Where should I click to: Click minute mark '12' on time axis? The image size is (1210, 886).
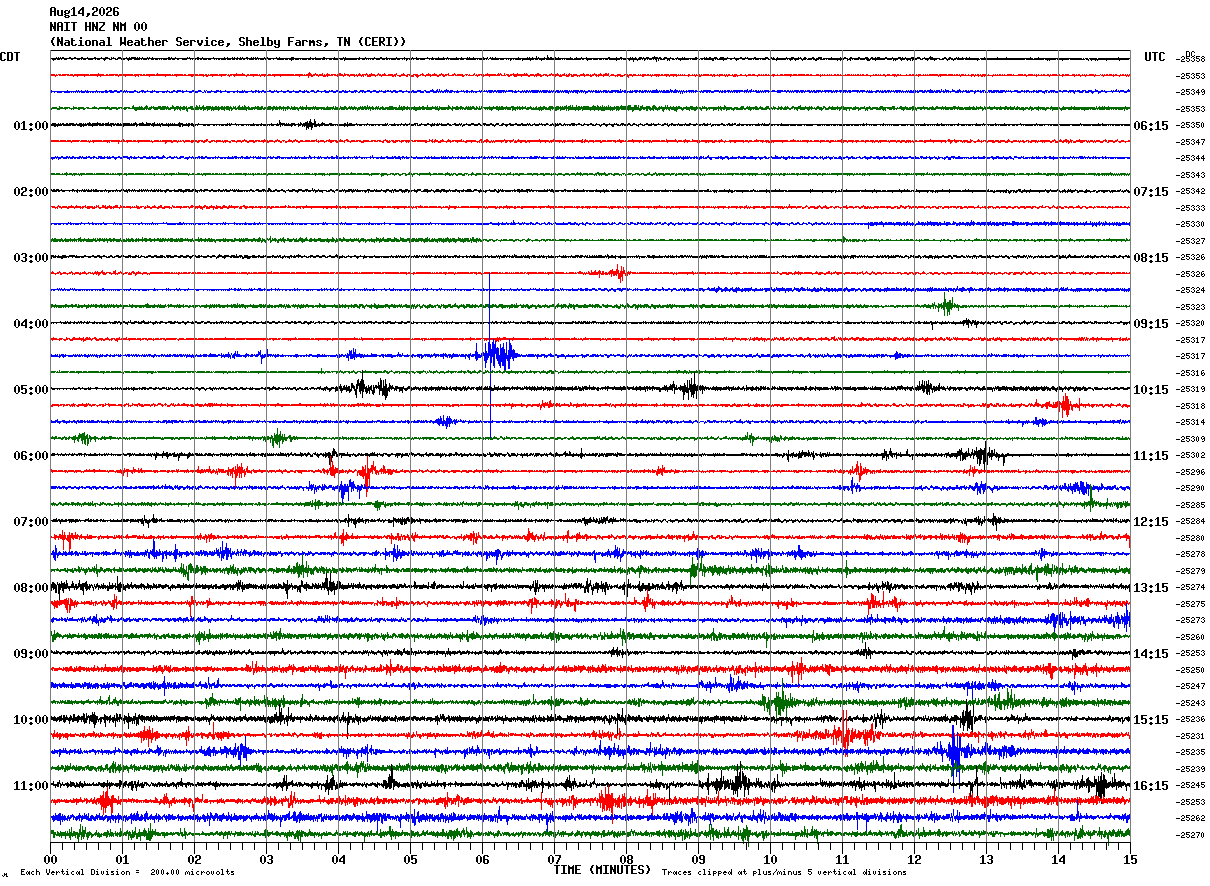tap(915, 859)
